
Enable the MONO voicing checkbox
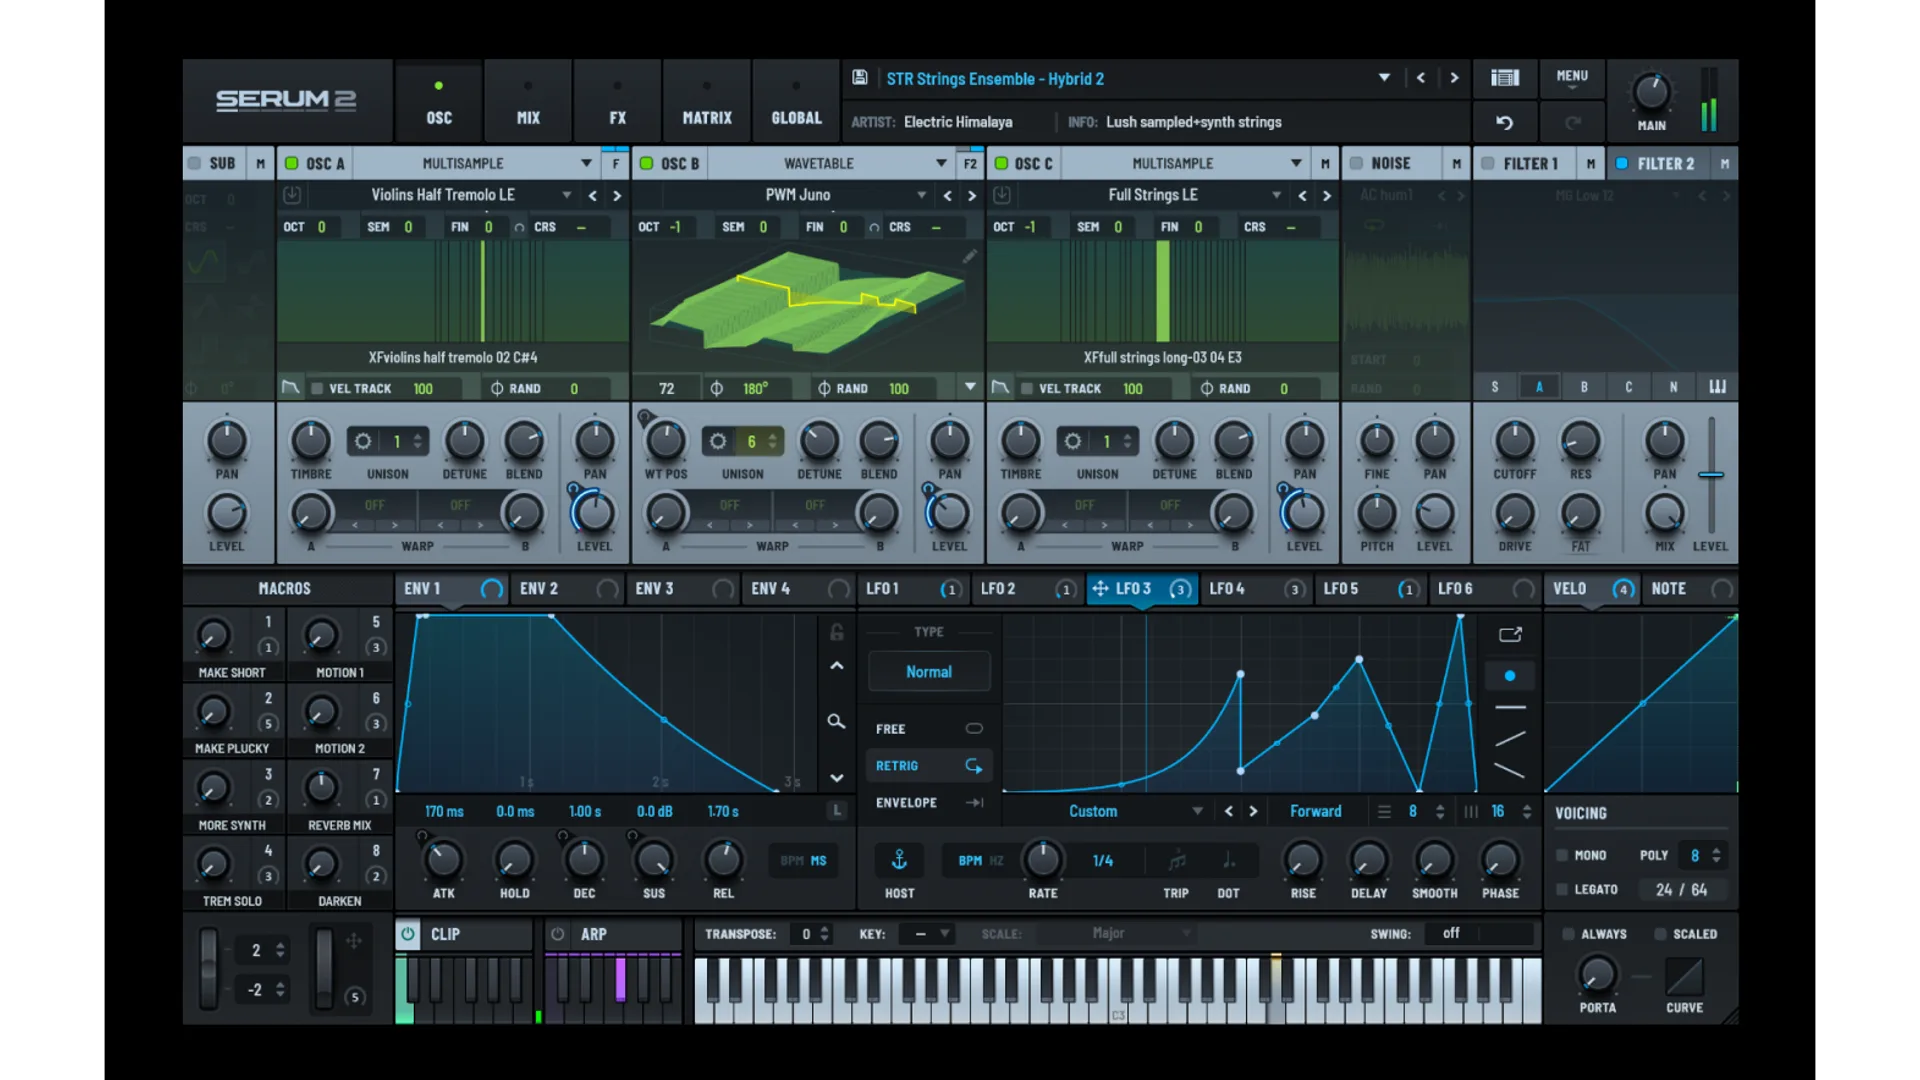tap(1564, 855)
